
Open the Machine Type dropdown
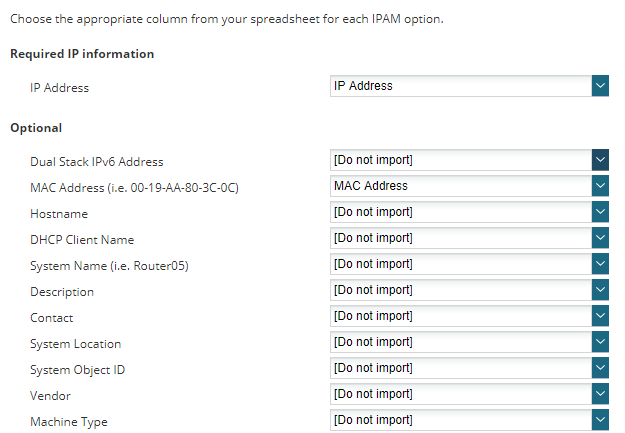(x=600, y=420)
